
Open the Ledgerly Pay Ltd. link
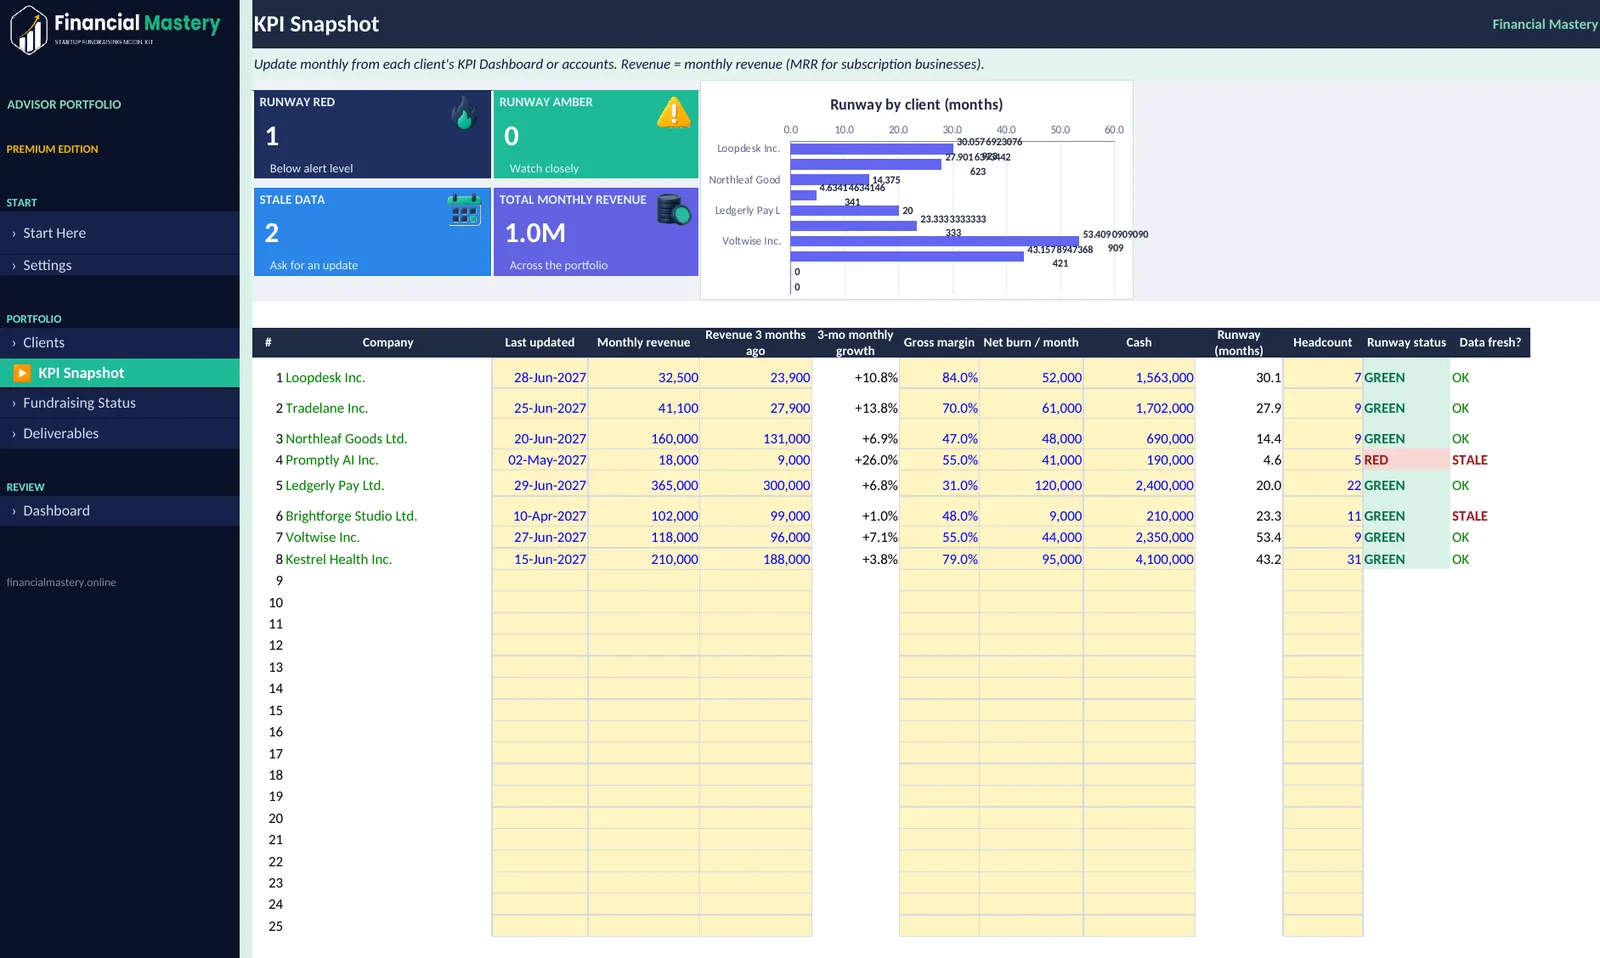pyautogui.click(x=335, y=485)
